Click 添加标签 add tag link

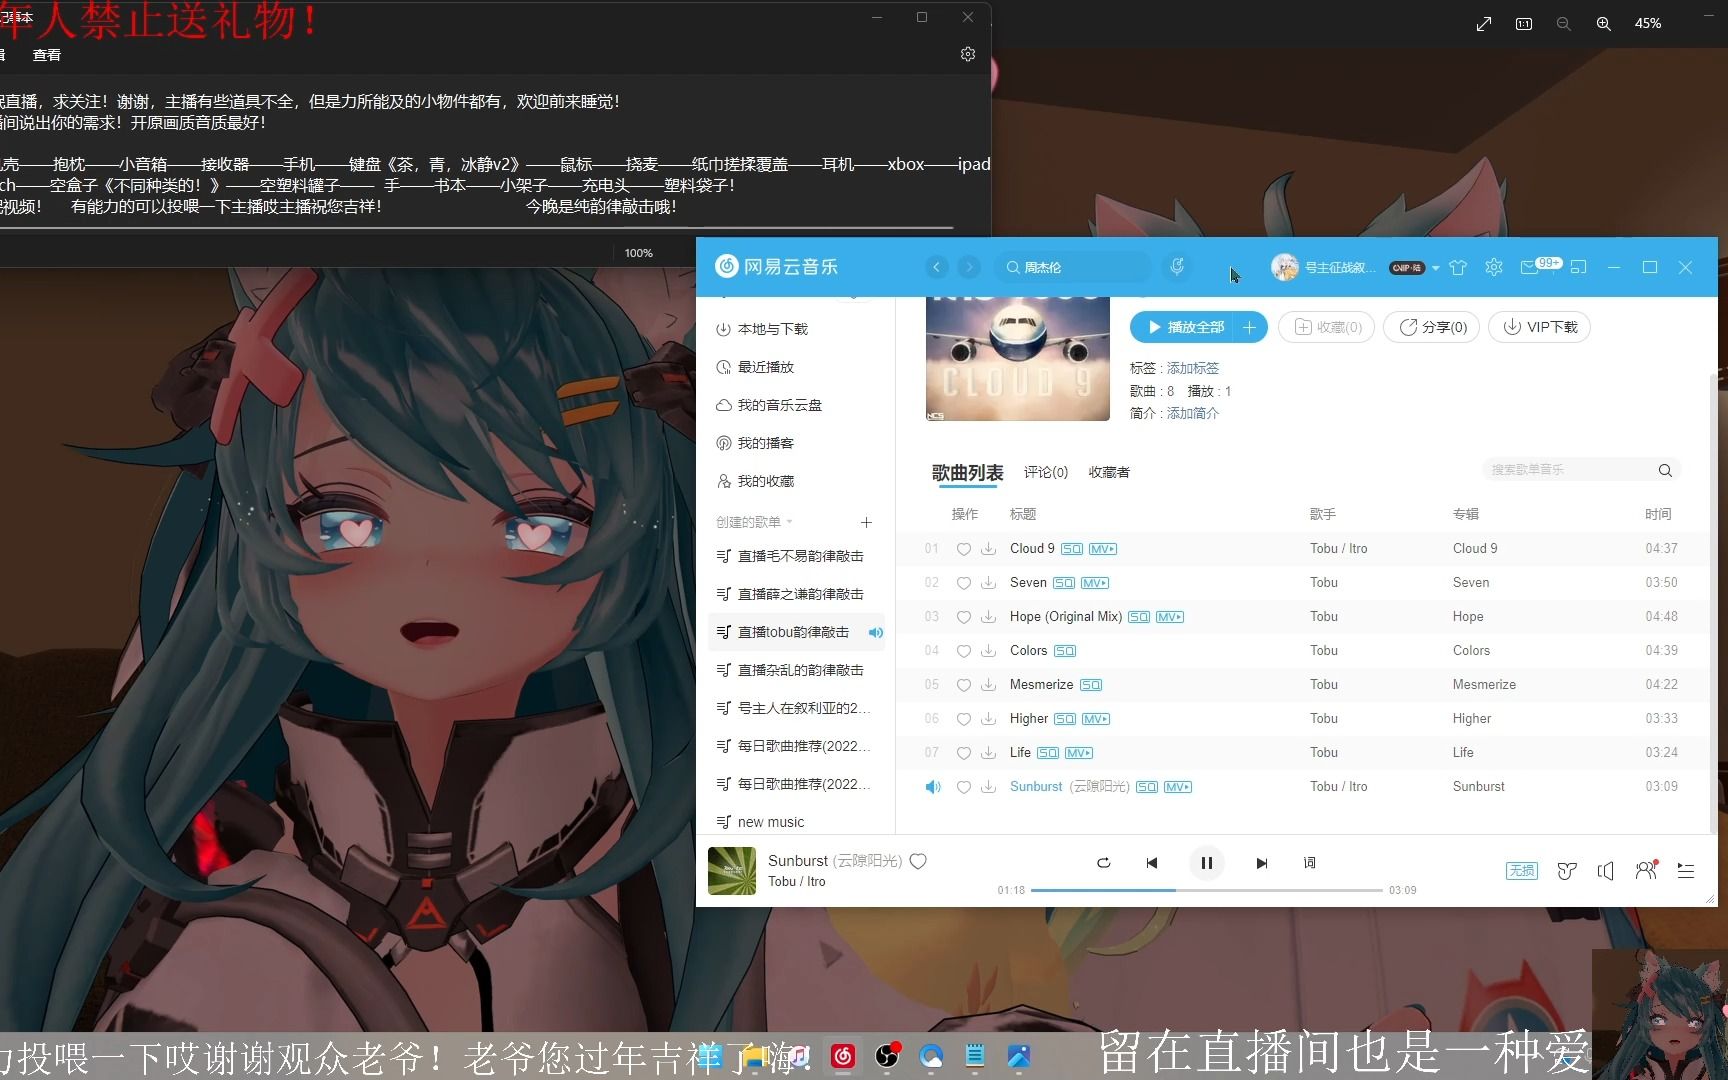[x=1192, y=368]
